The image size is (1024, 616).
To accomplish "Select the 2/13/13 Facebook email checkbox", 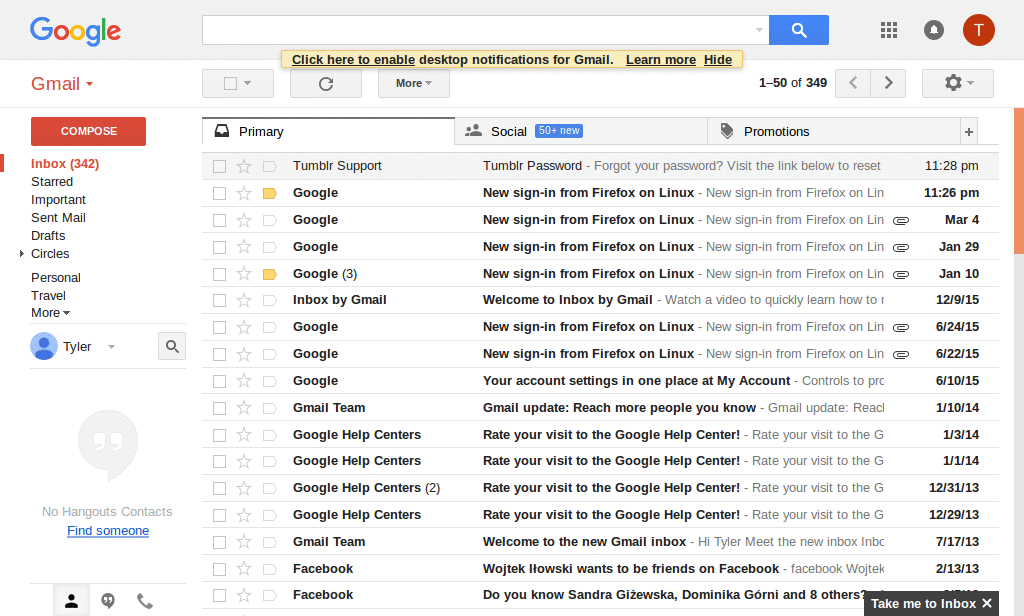I will [219, 569].
